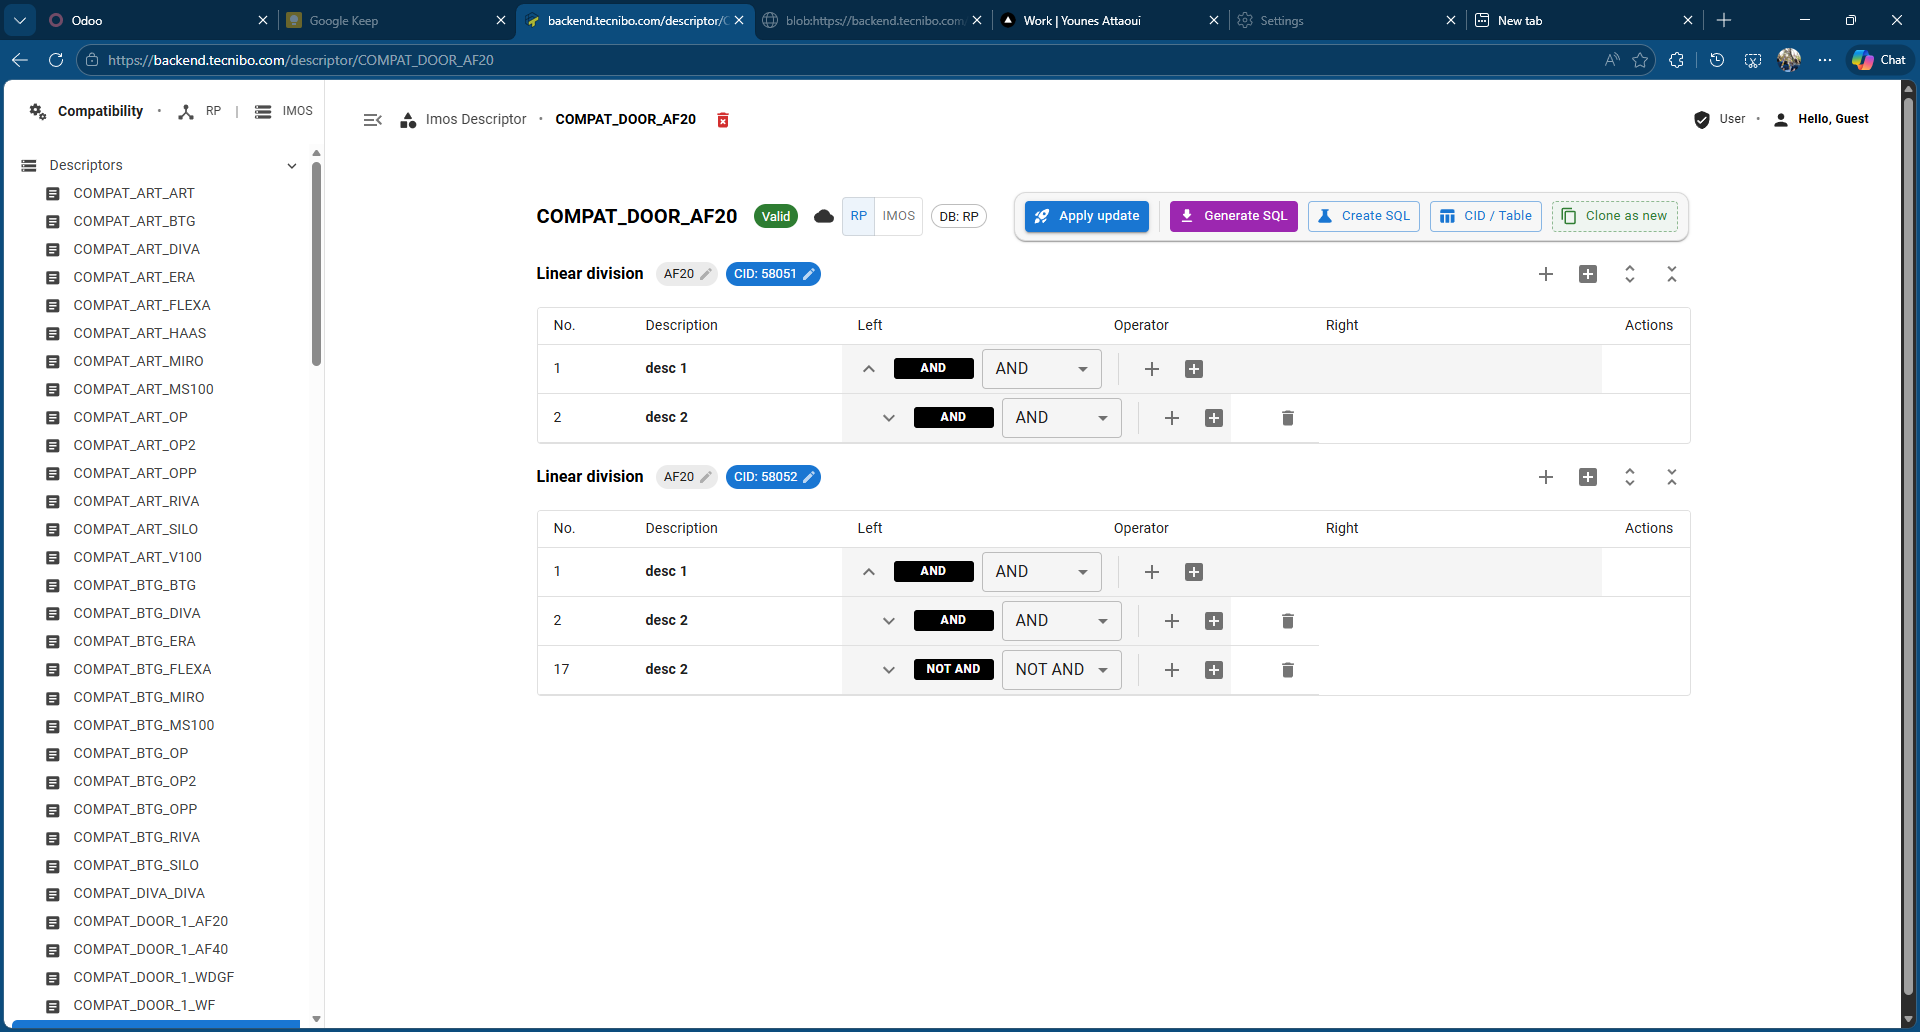Switch to the Google Keep browser tab

coord(396,20)
